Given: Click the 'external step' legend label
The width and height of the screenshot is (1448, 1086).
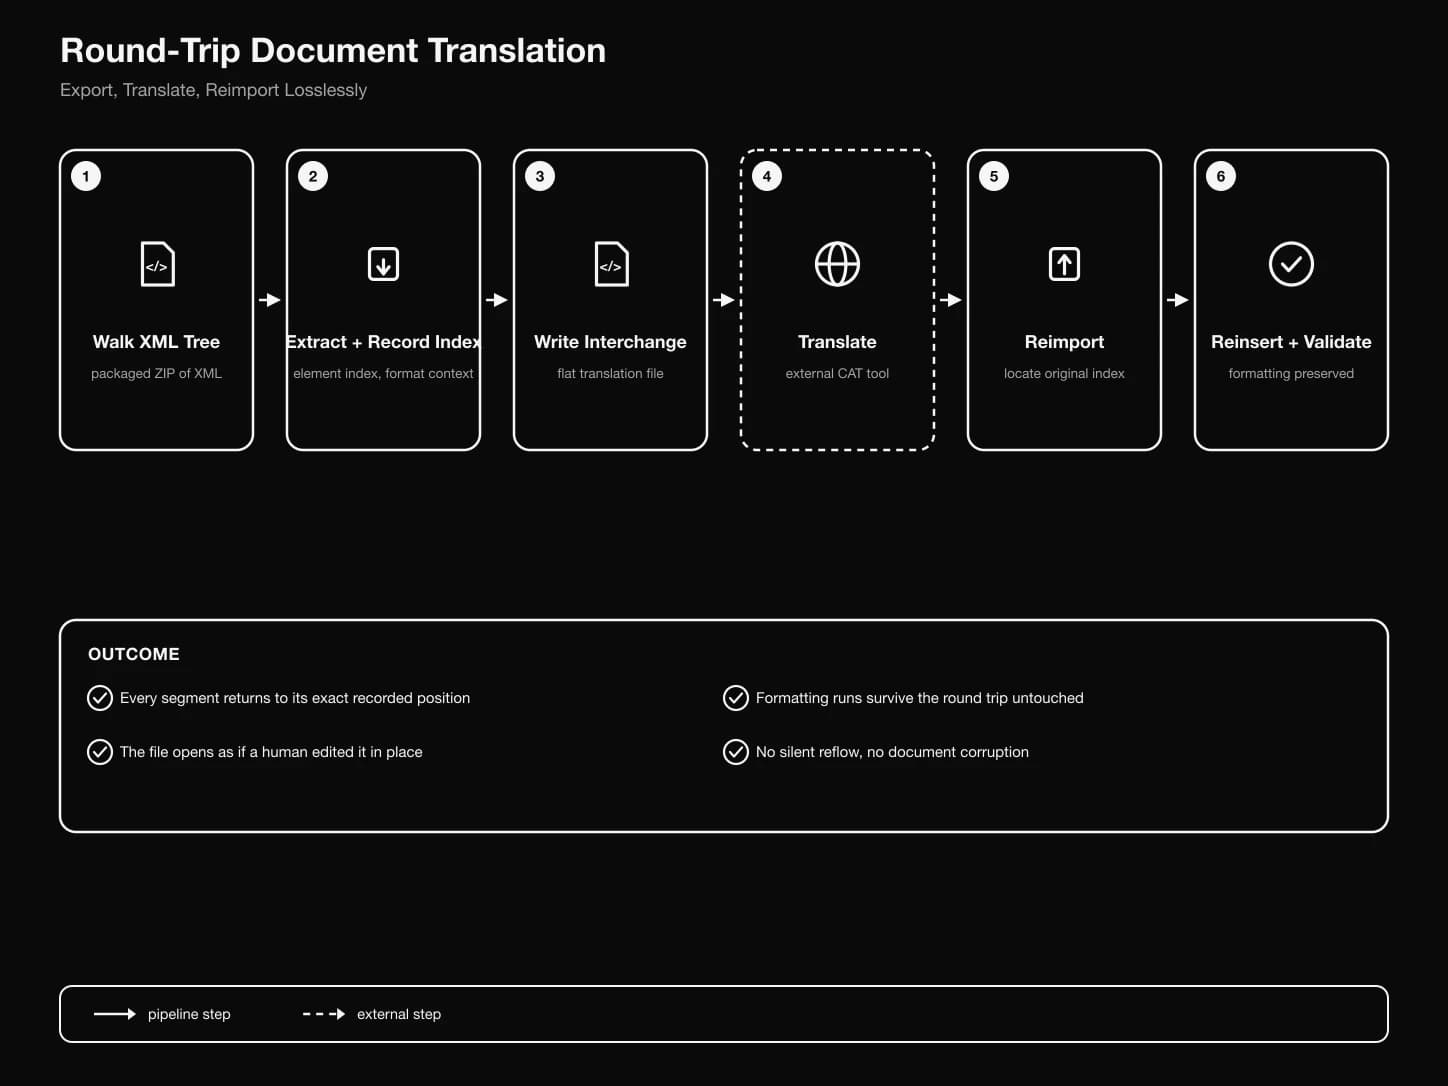Looking at the screenshot, I should 399,1014.
